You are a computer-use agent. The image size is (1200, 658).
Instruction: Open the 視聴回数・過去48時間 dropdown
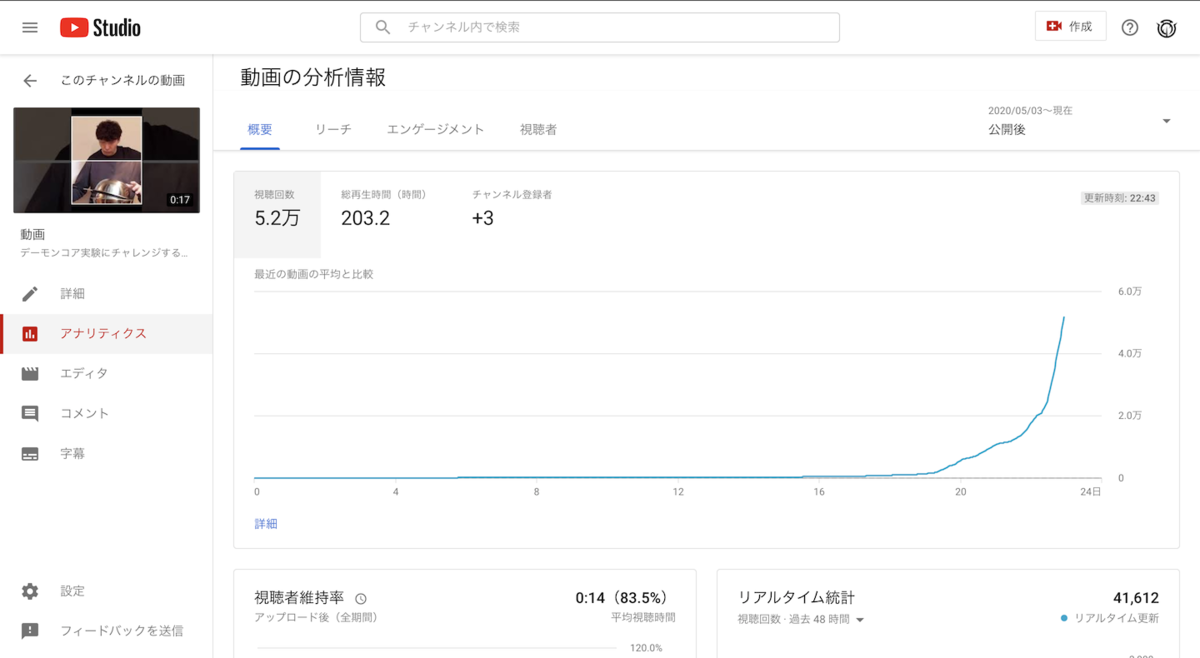801,619
